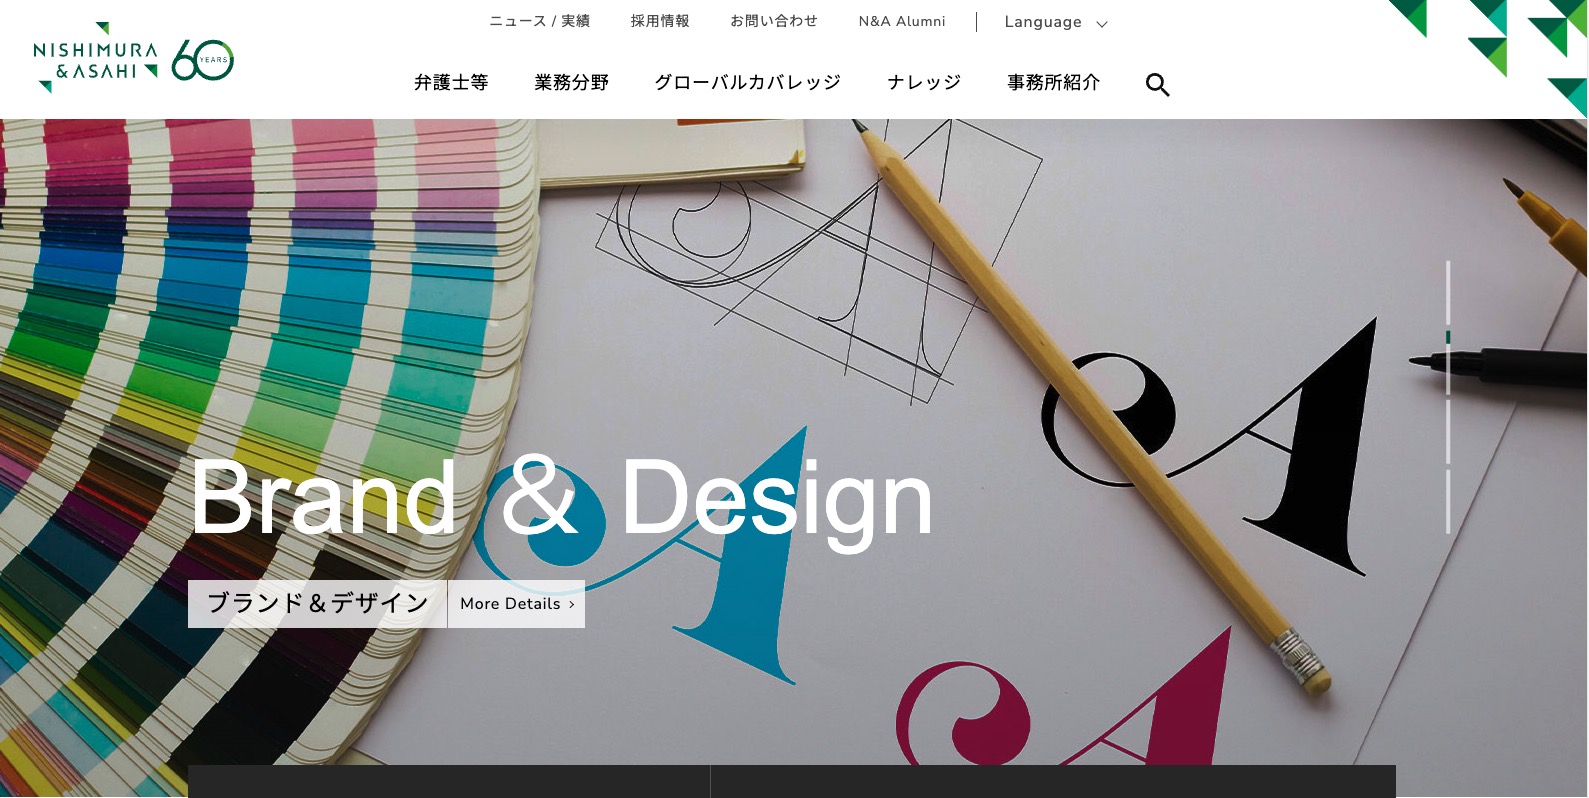Open the お問い合わせ contact link
The width and height of the screenshot is (1589, 798).
pyautogui.click(x=774, y=21)
